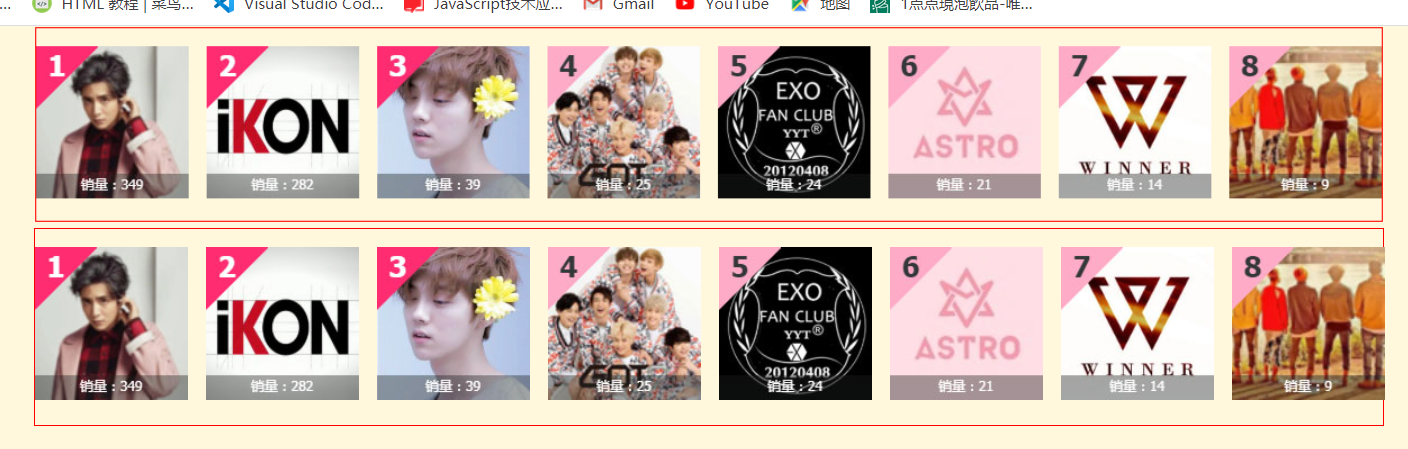Click top row flower-hair portrait ranked 3

coord(453,122)
